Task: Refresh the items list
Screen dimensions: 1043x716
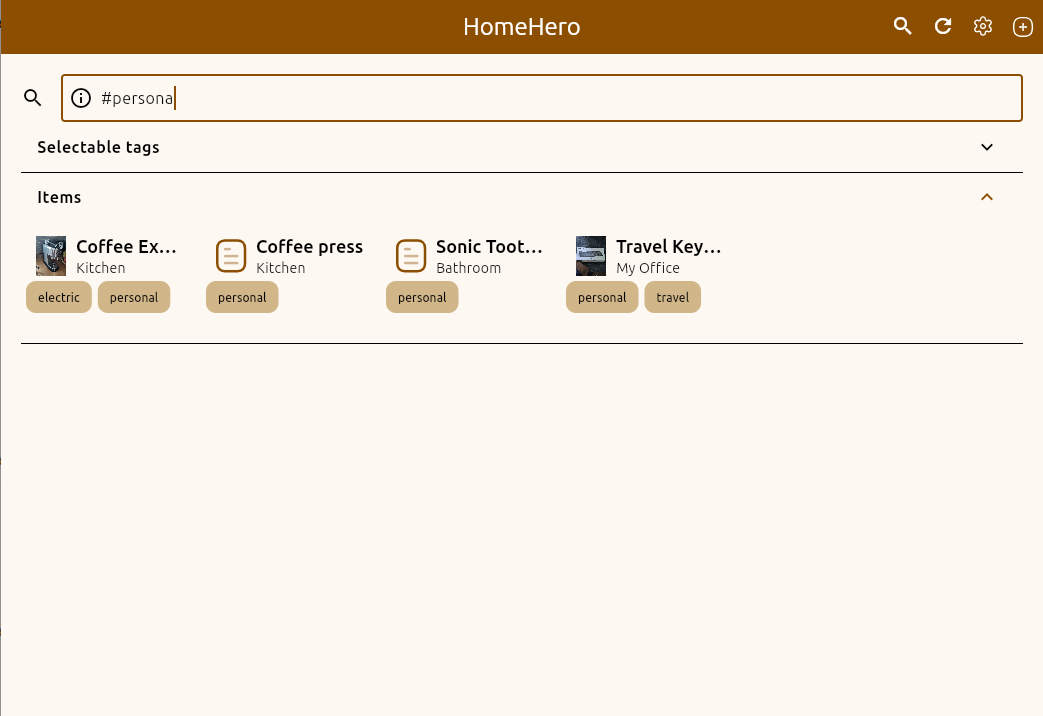Action: coord(942,26)
